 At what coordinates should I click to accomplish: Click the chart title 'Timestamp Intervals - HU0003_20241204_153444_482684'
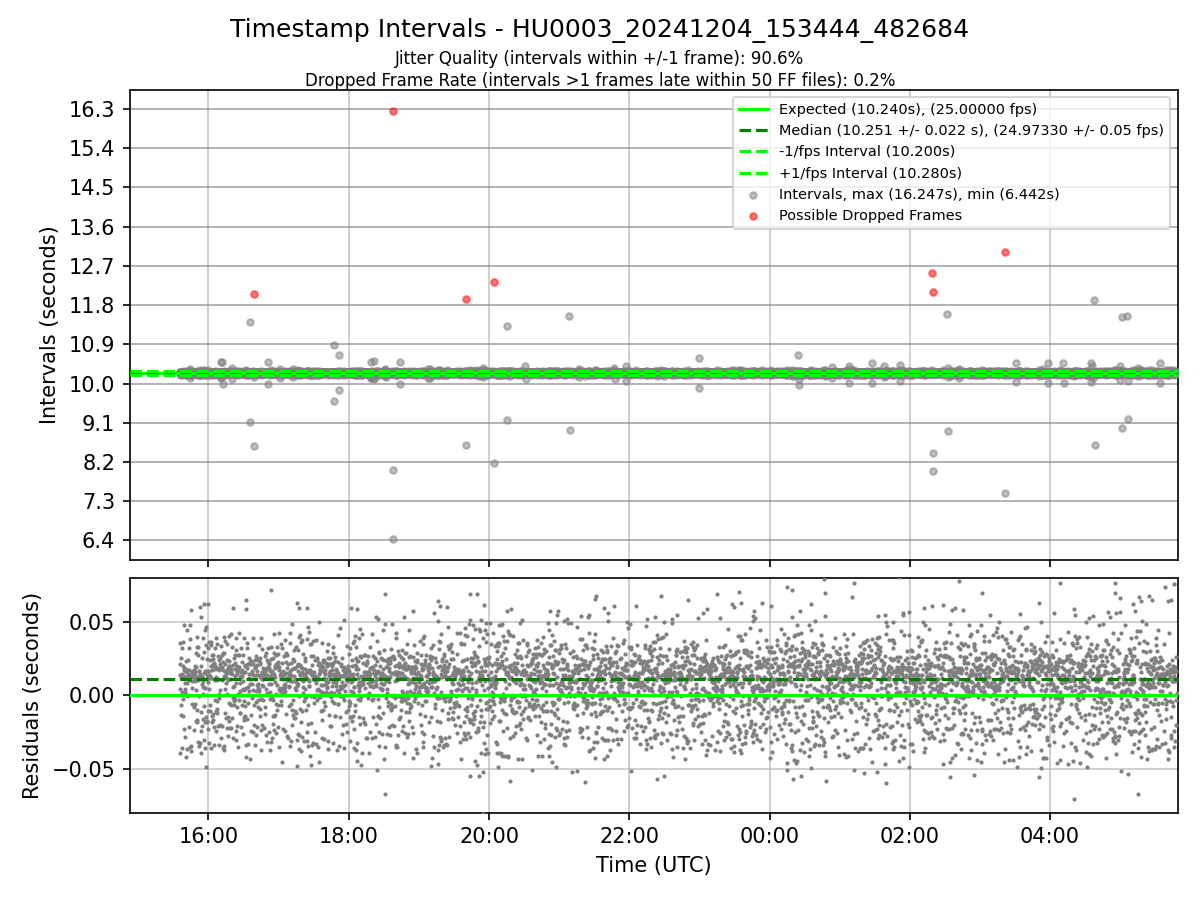click(x=599, y=29)
